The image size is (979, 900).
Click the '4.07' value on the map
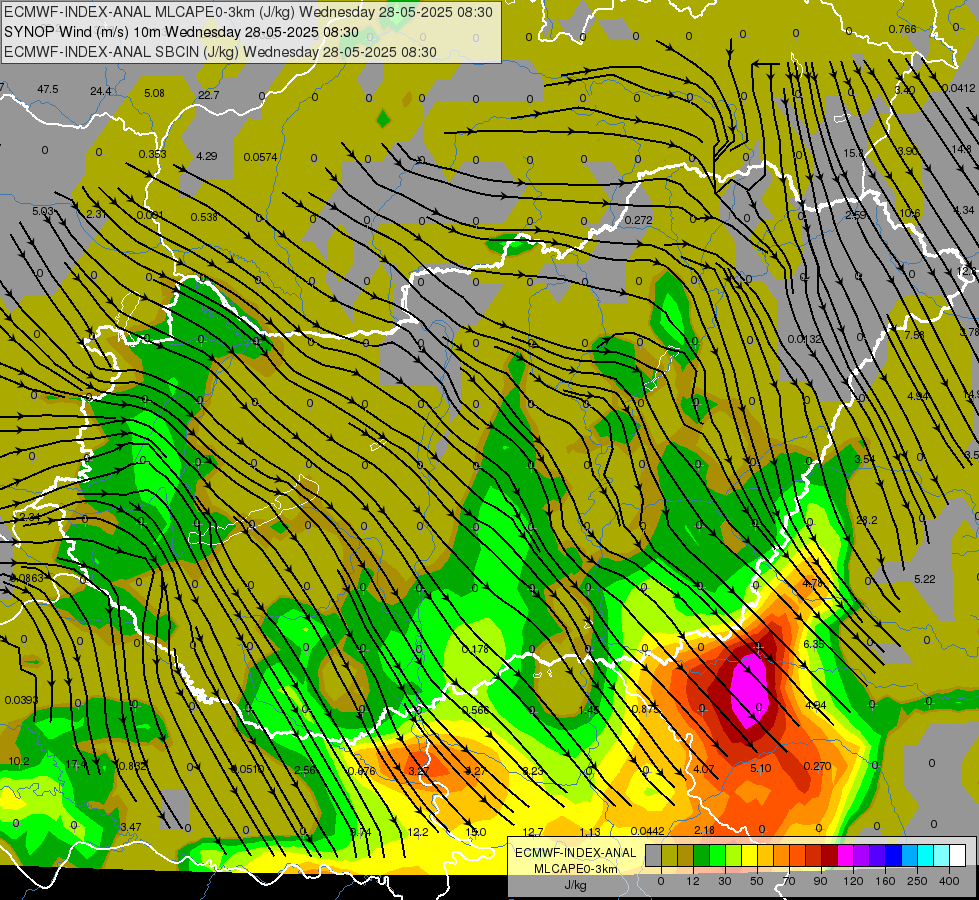click(704, 769)
